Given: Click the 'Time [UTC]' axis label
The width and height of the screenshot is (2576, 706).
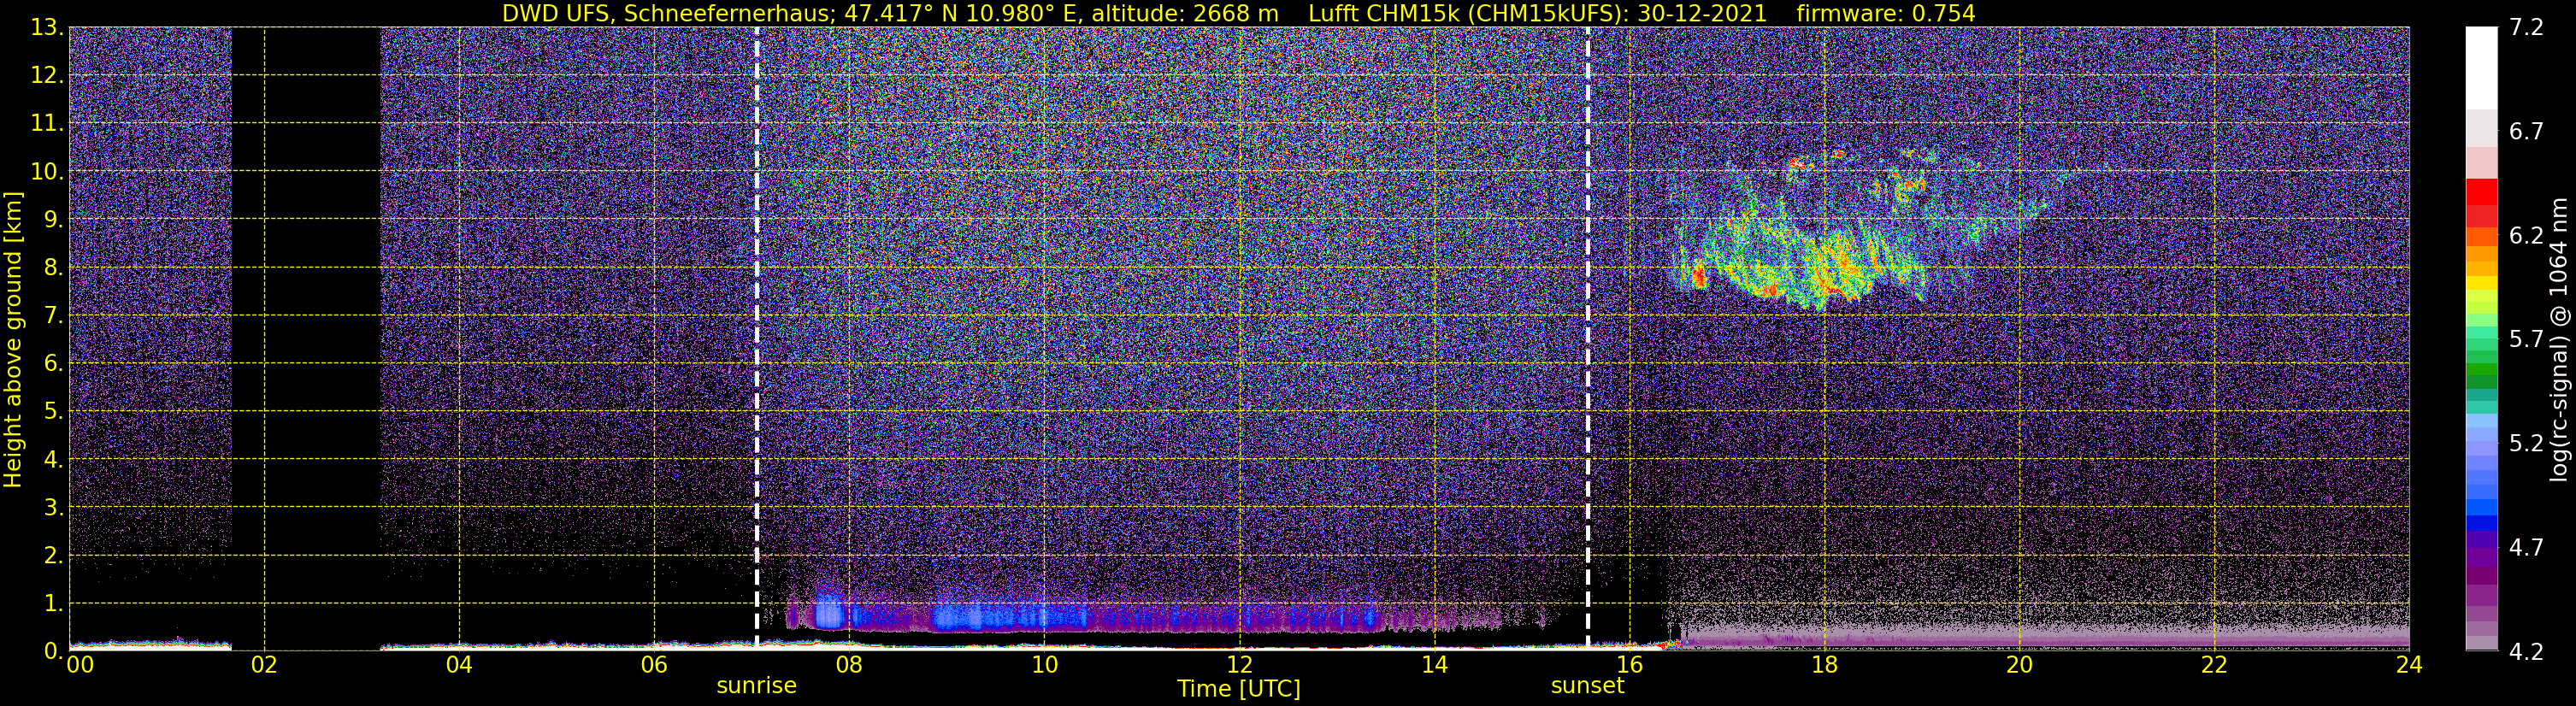Looking at the screenshot, I should [x=1239, y=689].
